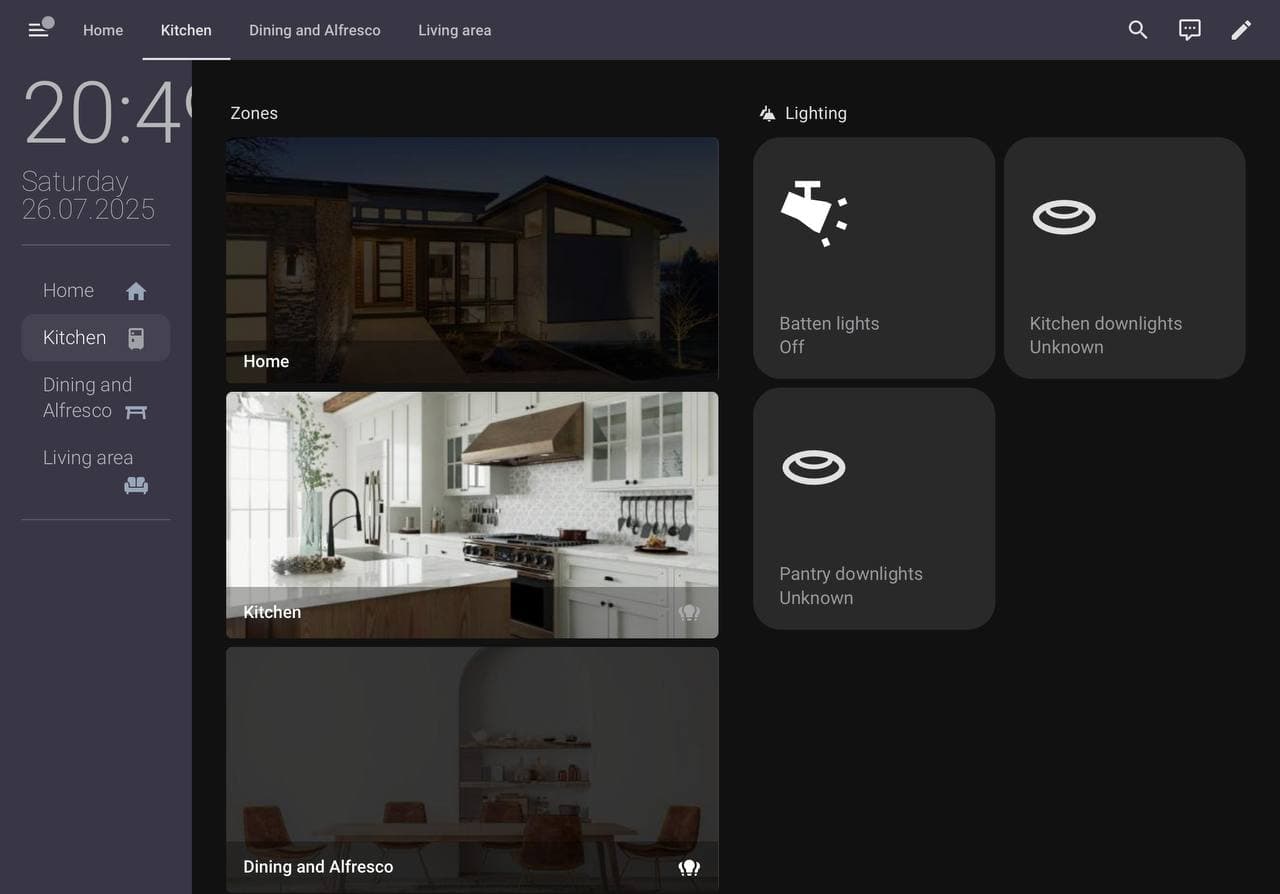
Task: Select the Kitchen tab in top bar
Action: [186, 30]
